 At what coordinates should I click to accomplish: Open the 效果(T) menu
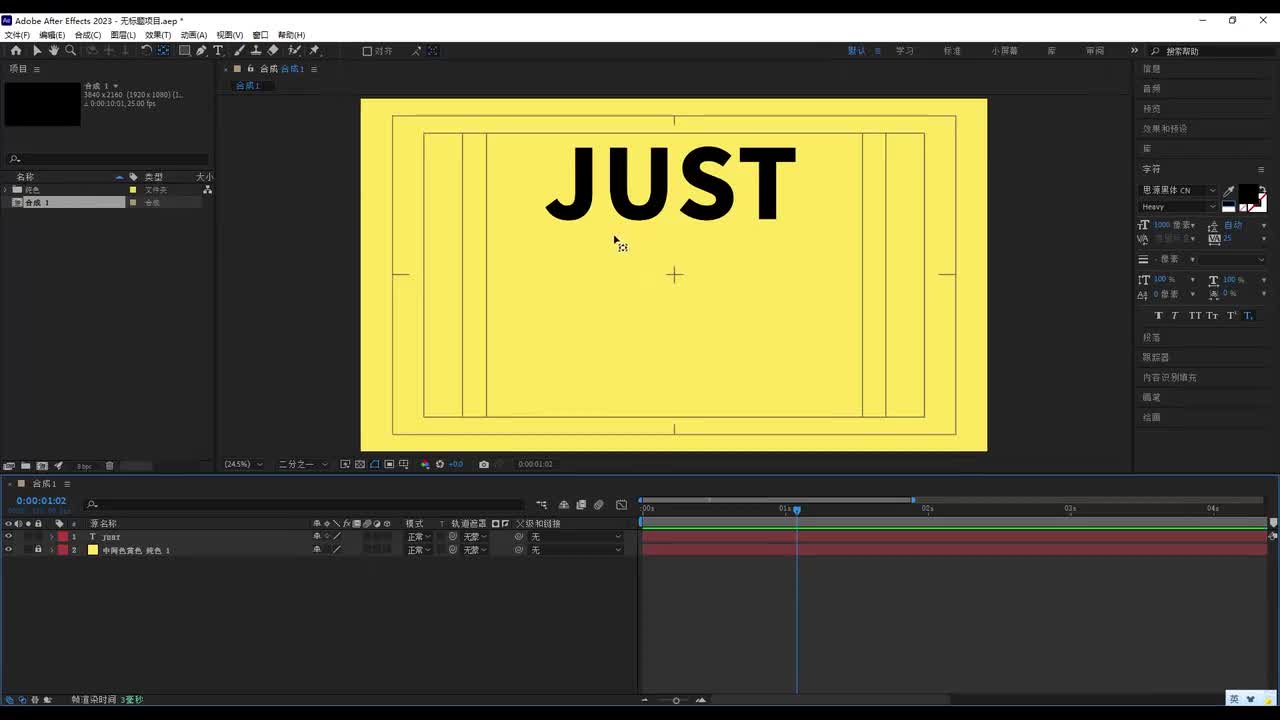tap(158, 35)
